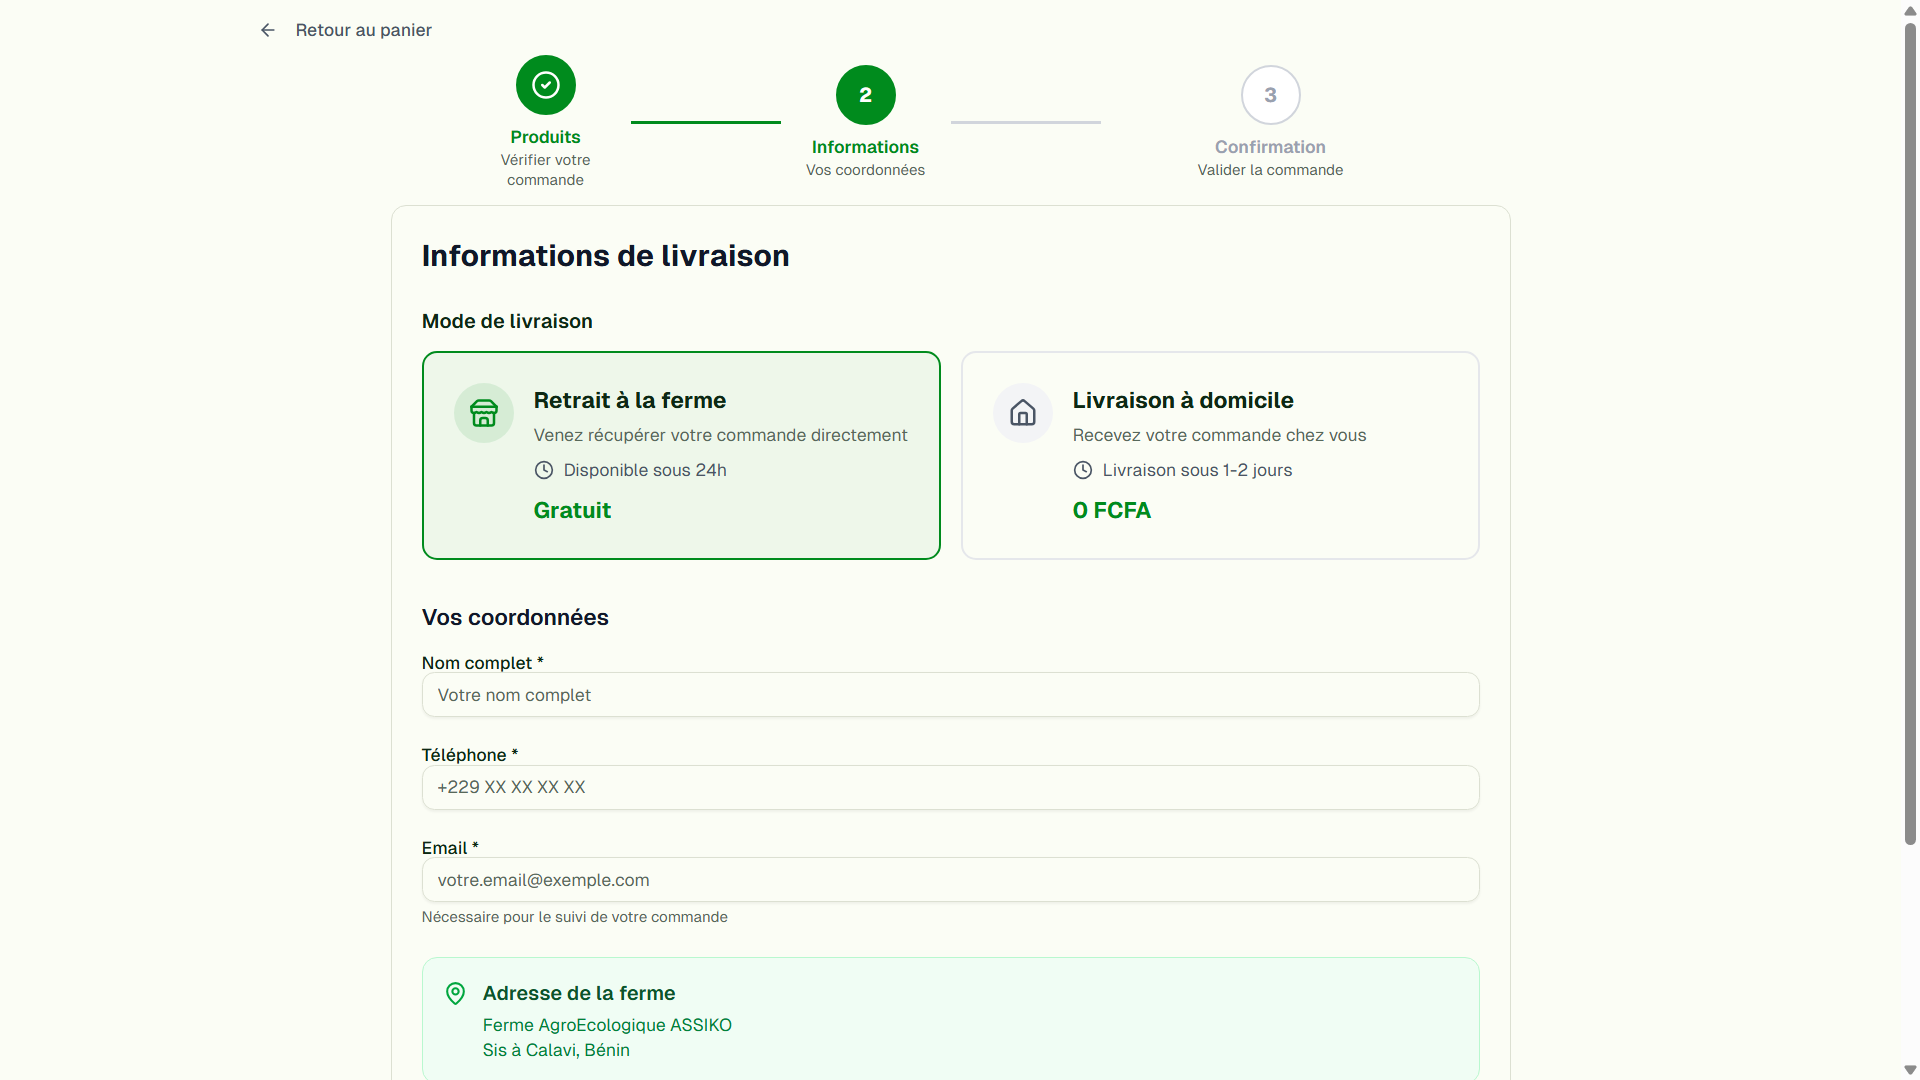1920x1080 pixels.
Task: Click the Retour au panier link
Action: 363,30
